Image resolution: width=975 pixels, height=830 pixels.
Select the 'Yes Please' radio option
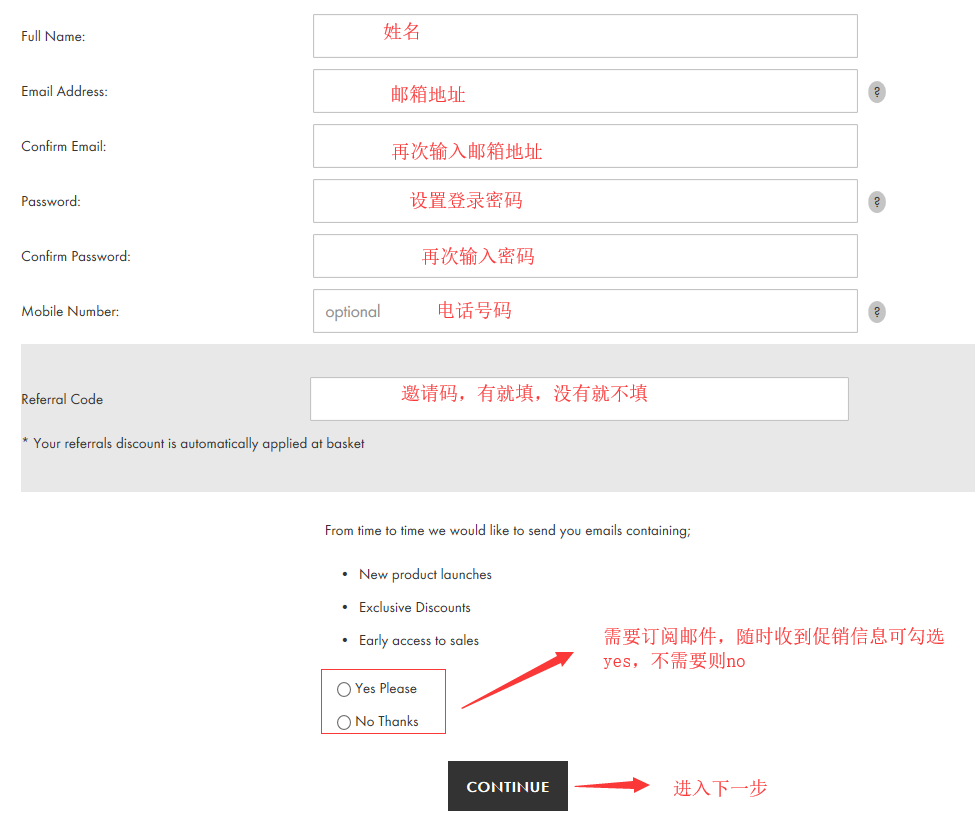tap(344, 689)
